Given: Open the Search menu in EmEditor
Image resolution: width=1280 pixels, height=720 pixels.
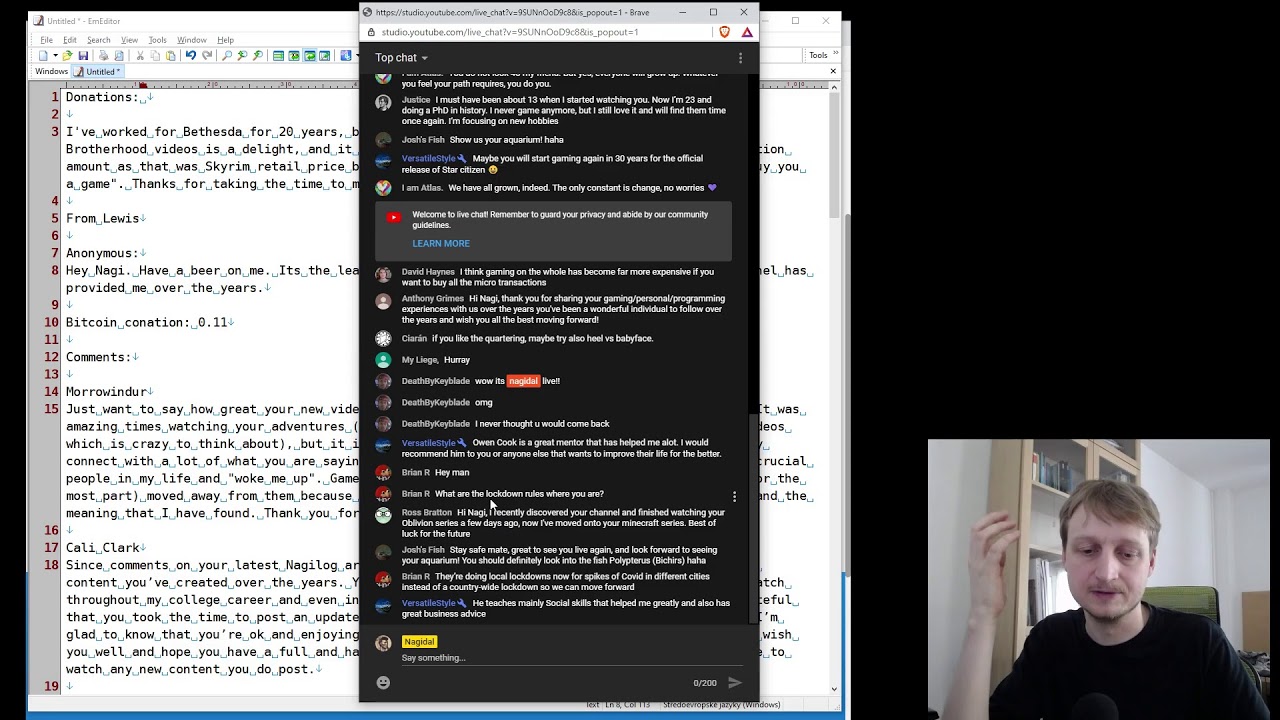Looking at the screenshot, I should pyautogui.click(x=98, y=40).
